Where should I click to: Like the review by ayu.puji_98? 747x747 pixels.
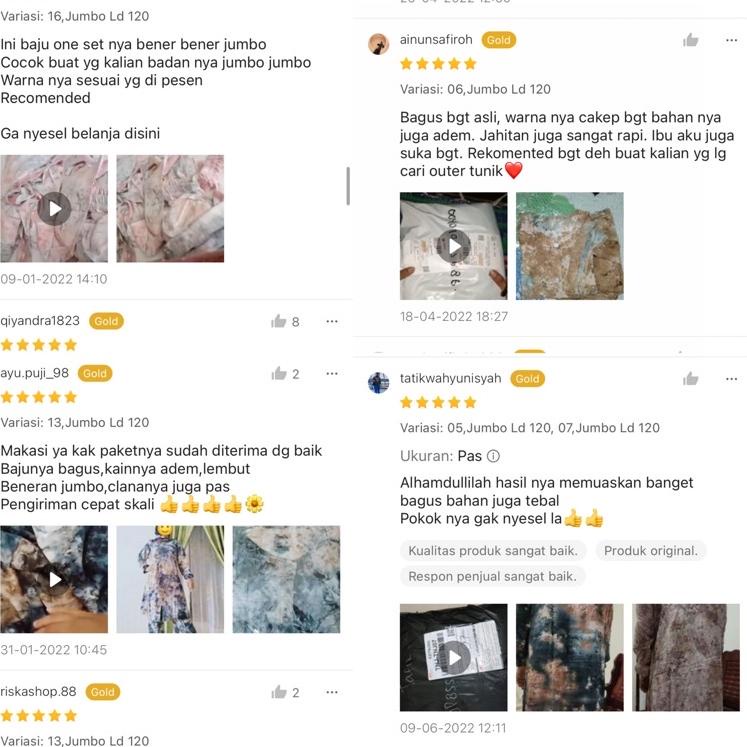point(279,374)
